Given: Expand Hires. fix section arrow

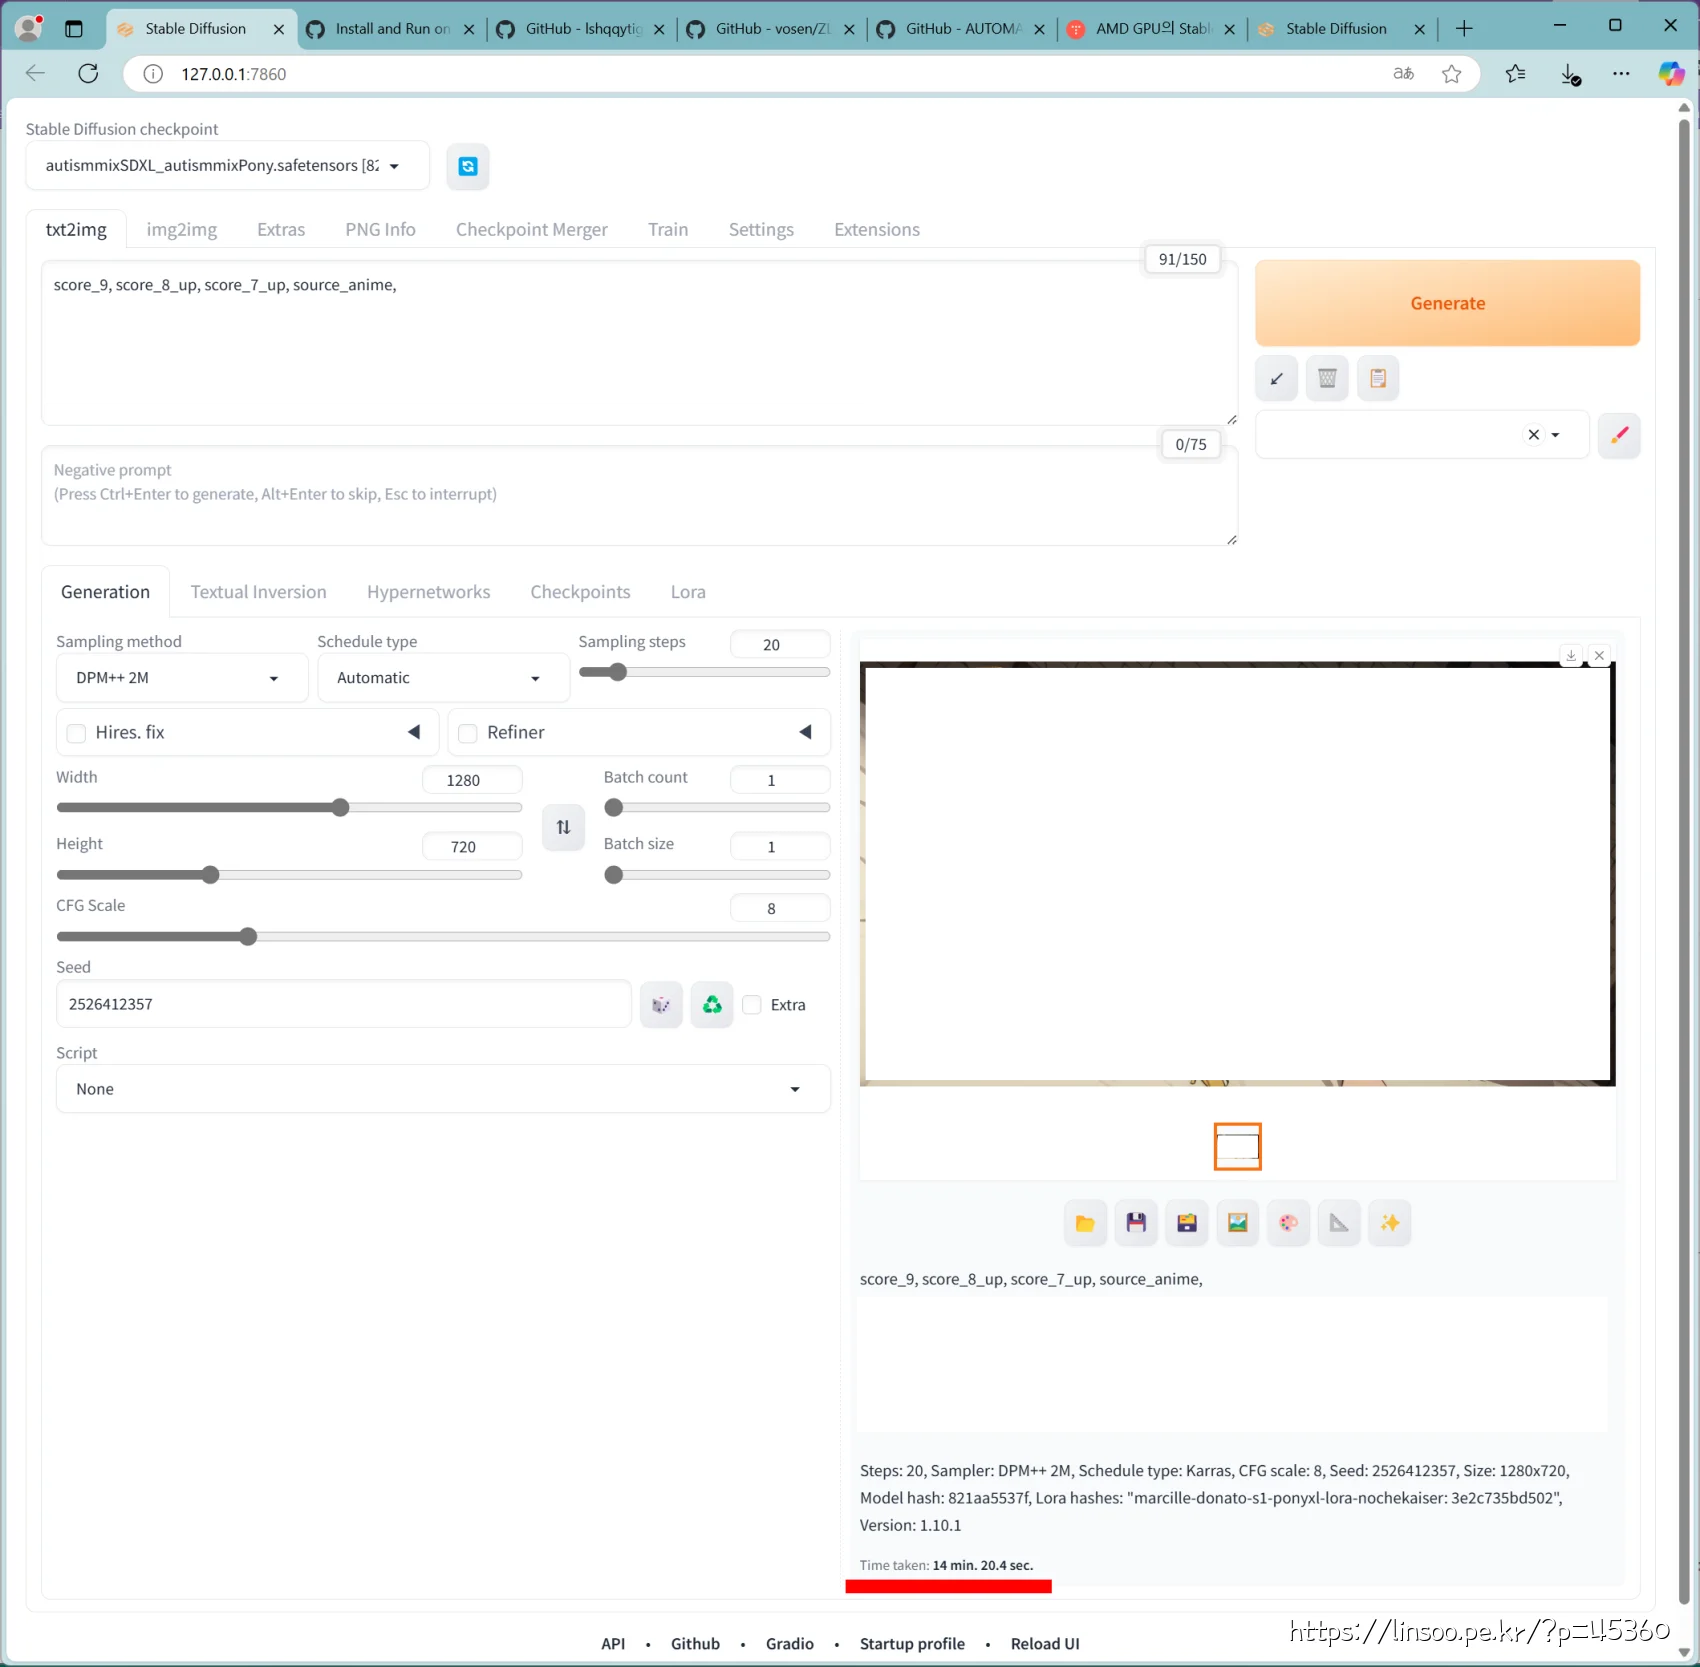Looking at the screenshot, I should [x=414, y=733].
